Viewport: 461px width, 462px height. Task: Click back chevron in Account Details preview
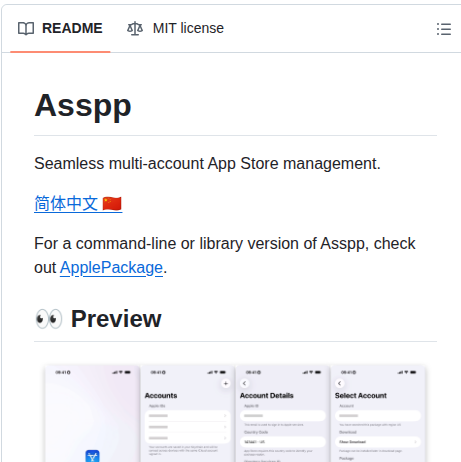point(245,384)
